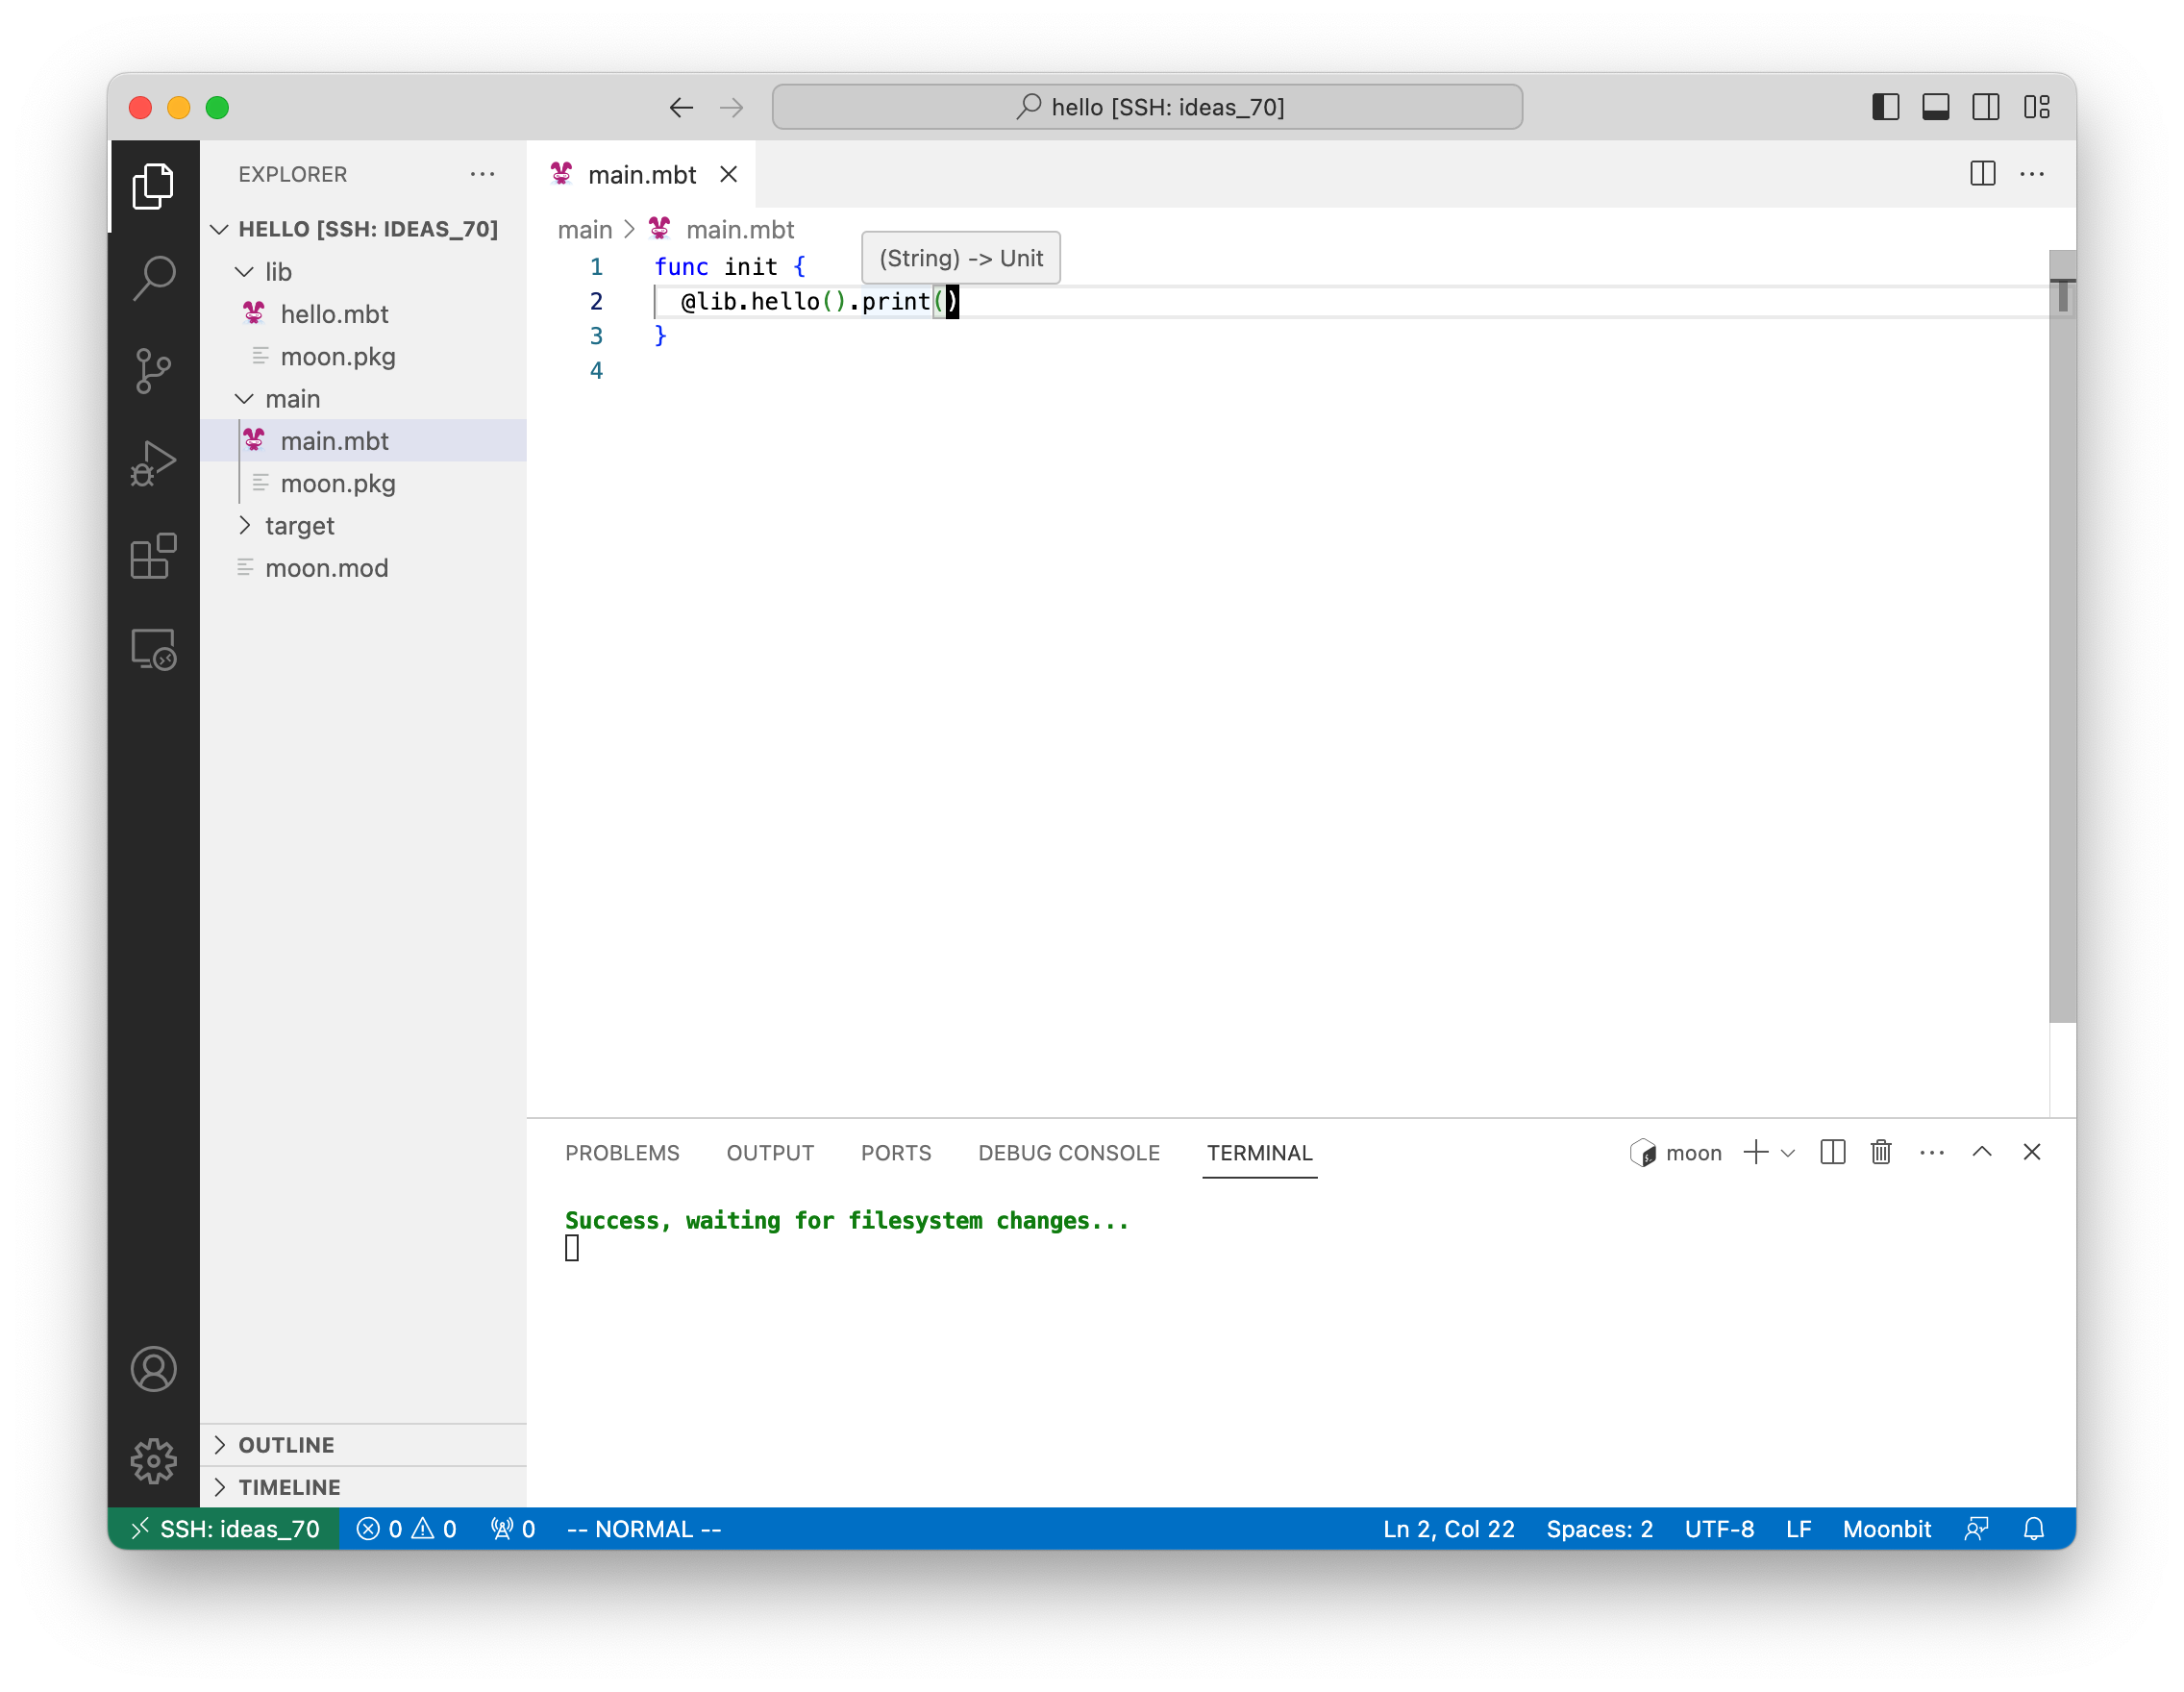The width and height of the screenshot is (2184, 1692).
Task: Toggle primary side bar visibility
Action: (1885, 107)
